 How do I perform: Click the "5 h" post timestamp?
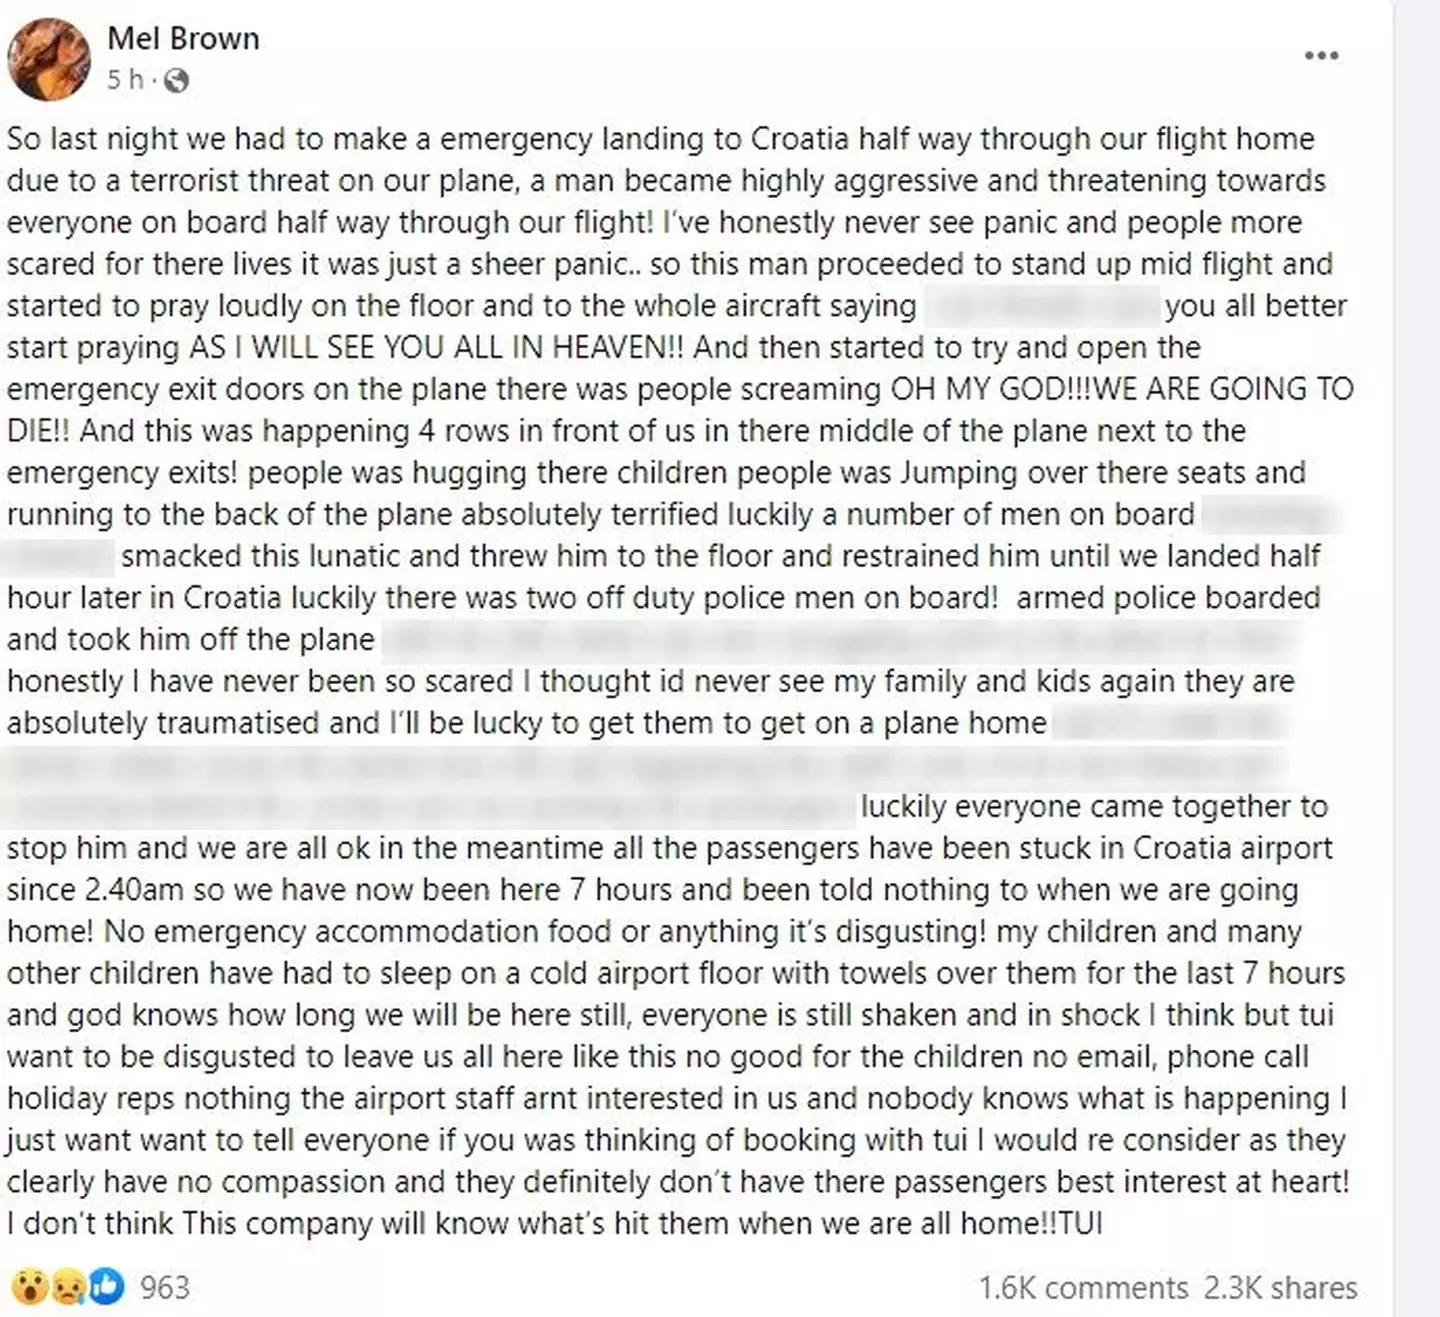point(125,80)
